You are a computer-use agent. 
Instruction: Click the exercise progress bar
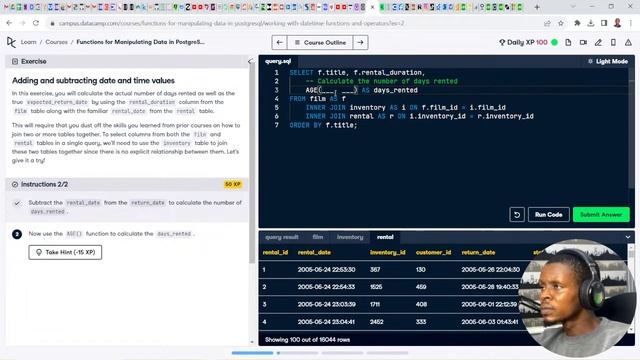320,353
